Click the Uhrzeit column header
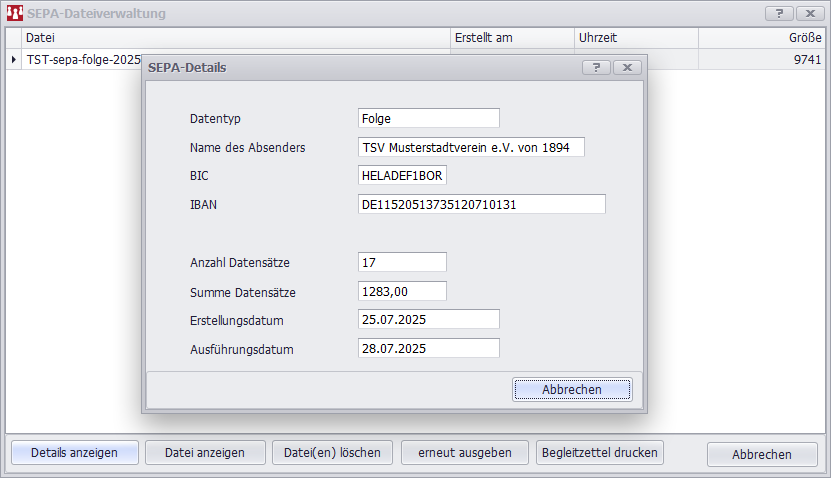Image resolution: width=831 pixels, height=478 pixels. pyautogui.click(x=635, y=38)
